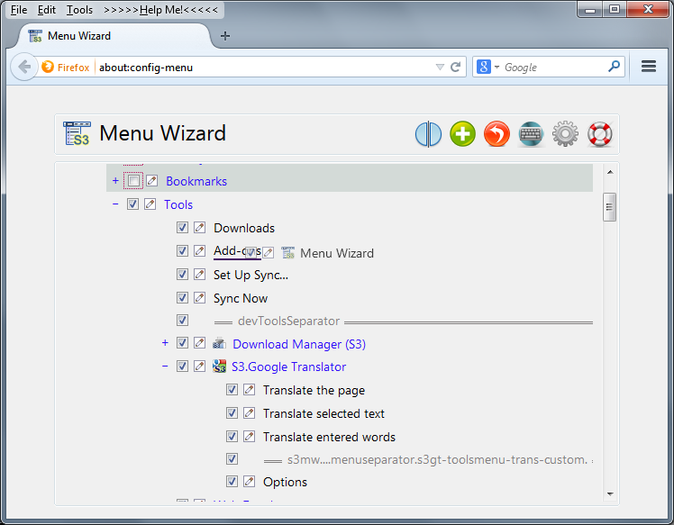Click the pencil edit icon for Bookmarks
The height and width of the screenshot is (525, 674).
152,181
